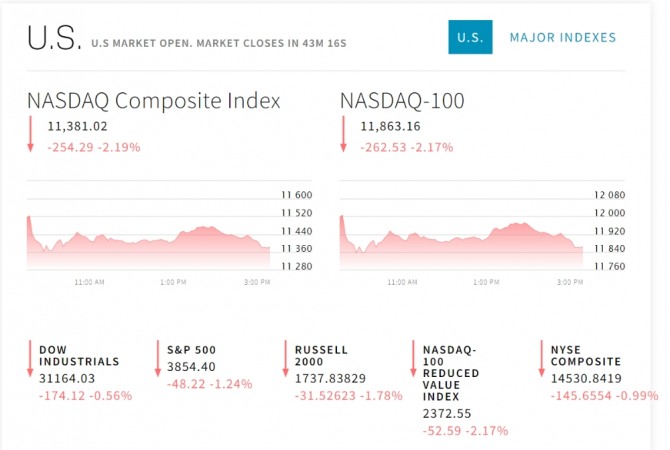Open the NYSE Composite index link
Viewport: 670px width, 450px height.
tap(586, 356)
